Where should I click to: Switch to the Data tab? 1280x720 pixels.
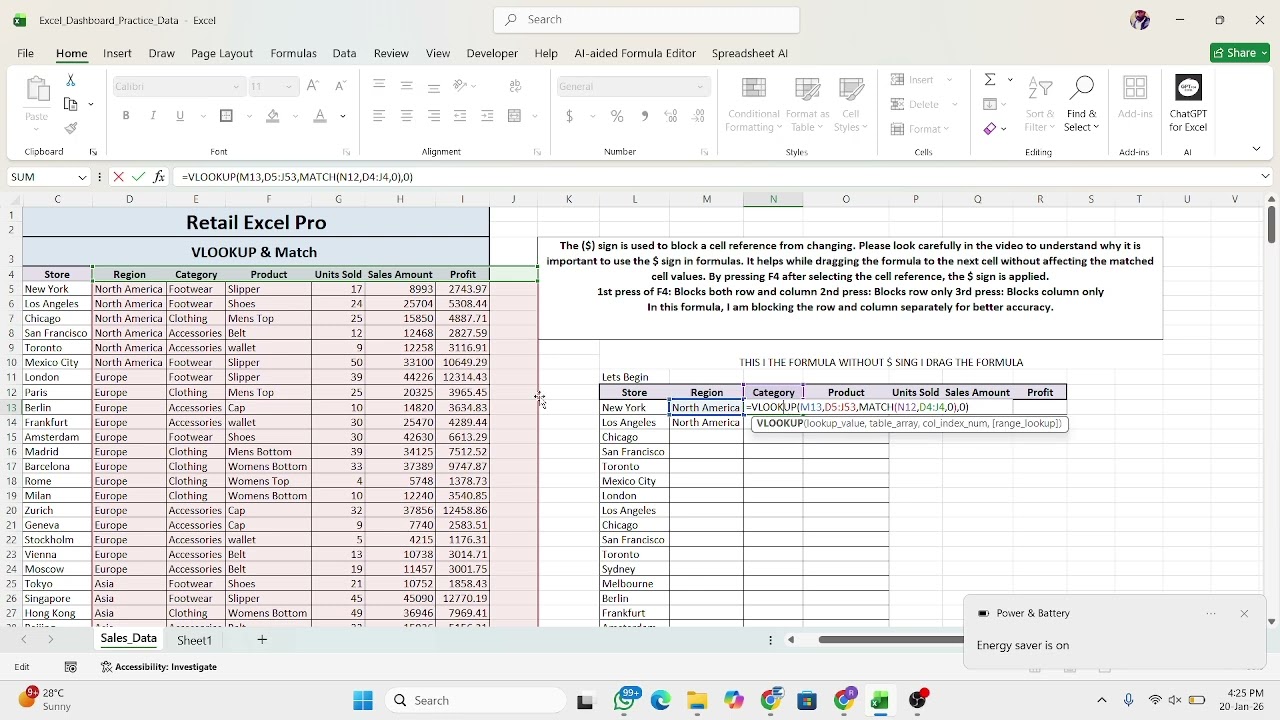point(344,53)
